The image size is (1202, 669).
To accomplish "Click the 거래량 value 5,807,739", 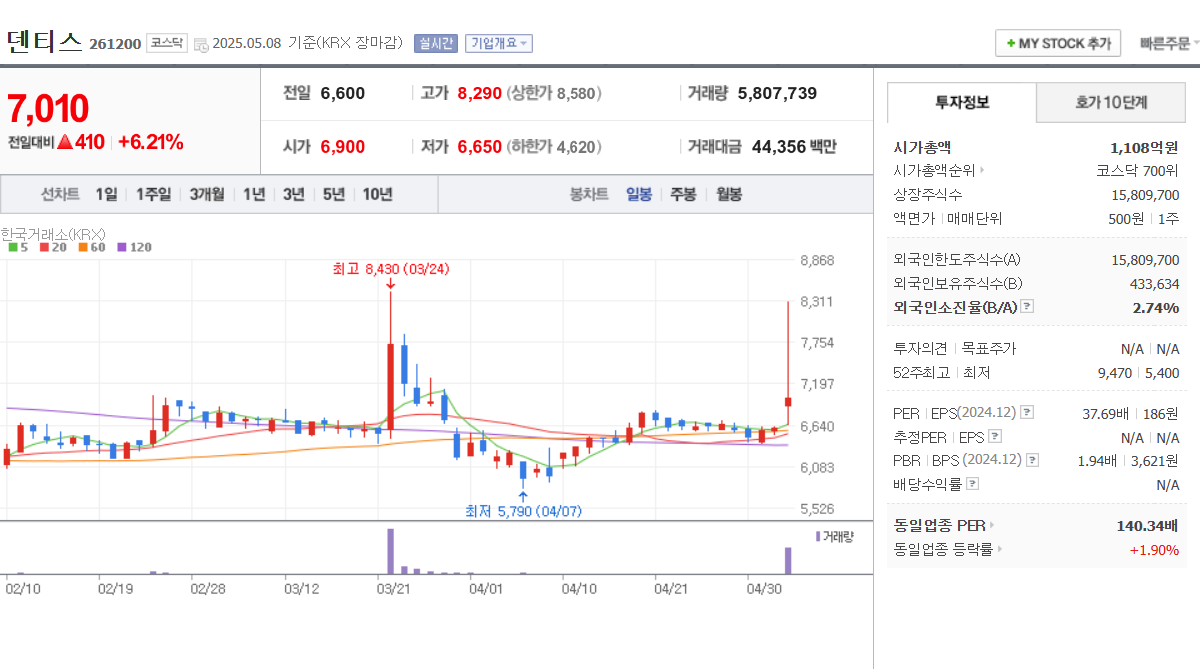I will coord(777,93).
